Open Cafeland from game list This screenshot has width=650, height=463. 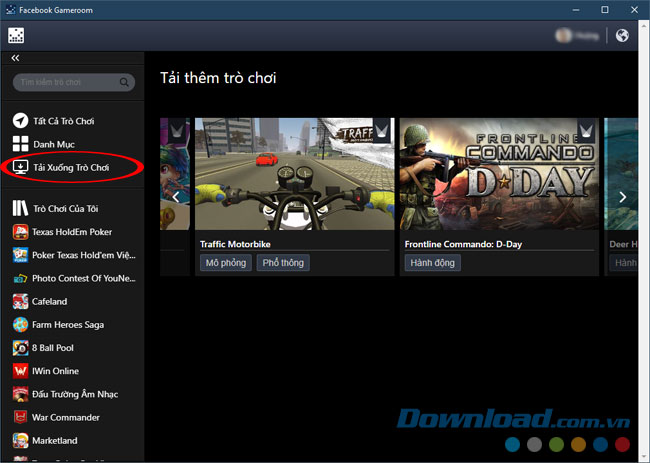50,301
